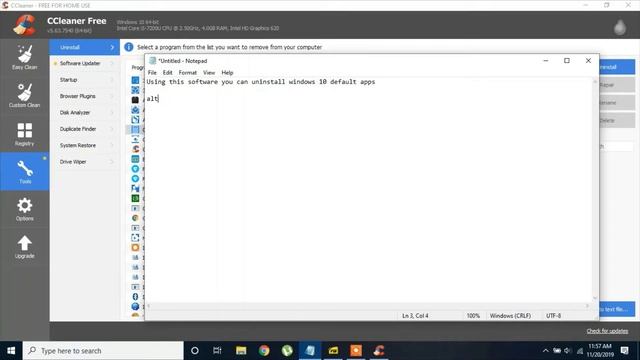Maximize the Notepad window

coord(567,60)
